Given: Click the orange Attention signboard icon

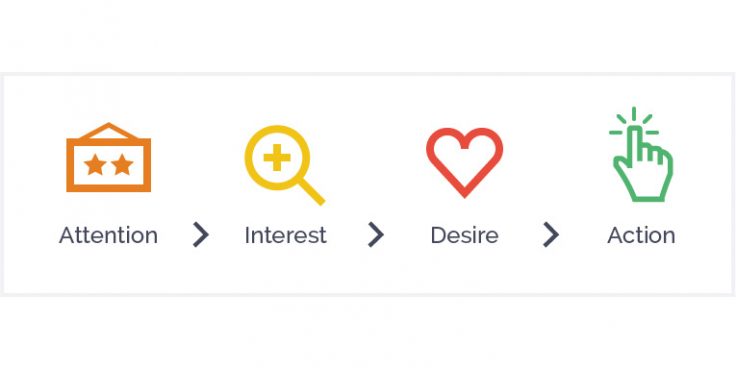Looking at the screenshot, I should (x=108, y=157).
